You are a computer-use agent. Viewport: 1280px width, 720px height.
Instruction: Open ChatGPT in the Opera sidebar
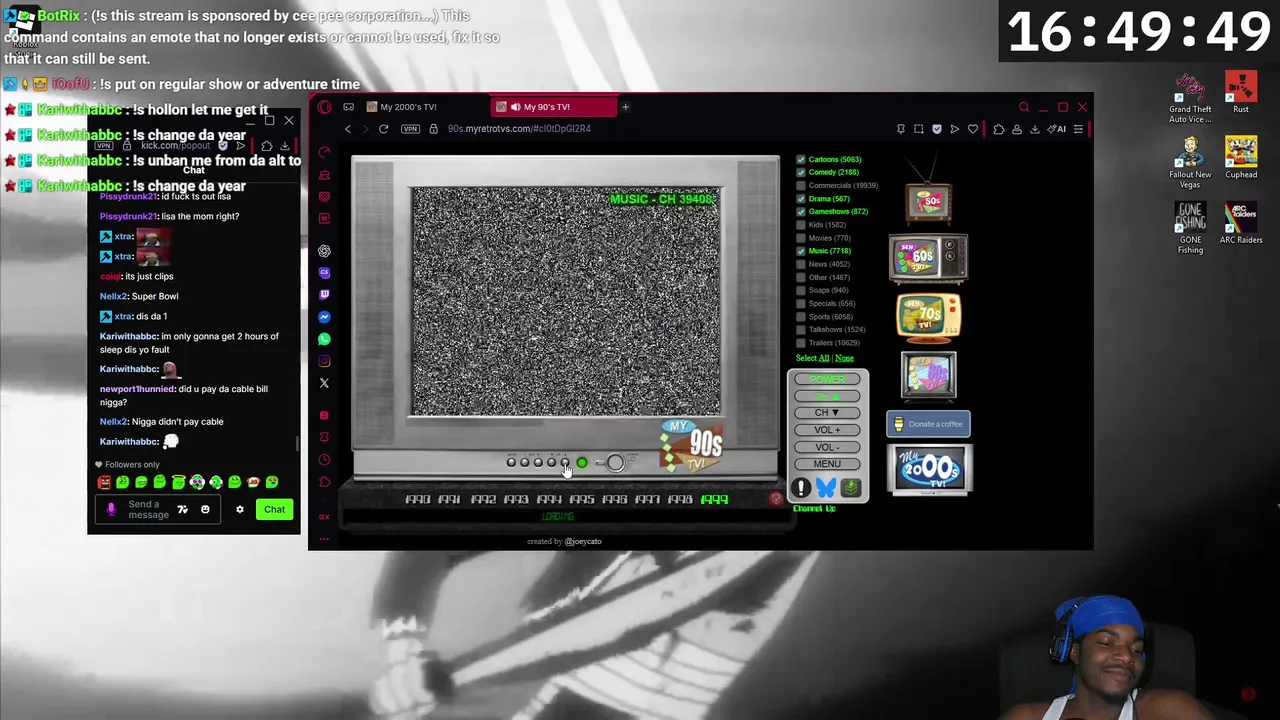tap(324, 251)
